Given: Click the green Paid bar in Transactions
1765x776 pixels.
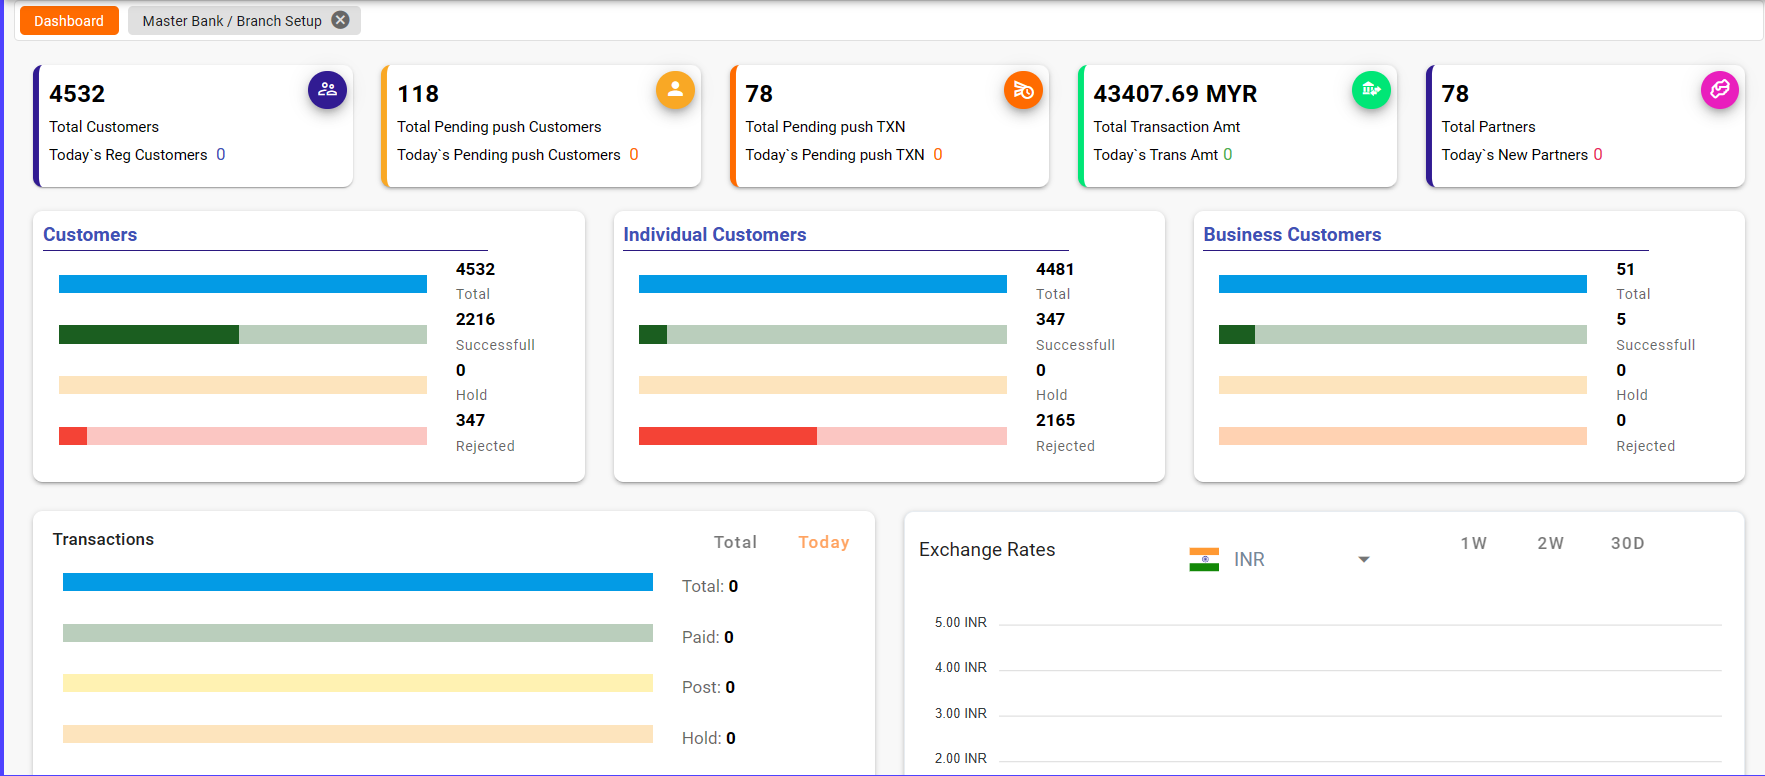Looking at the screenshot, I should tap(358, 633).
